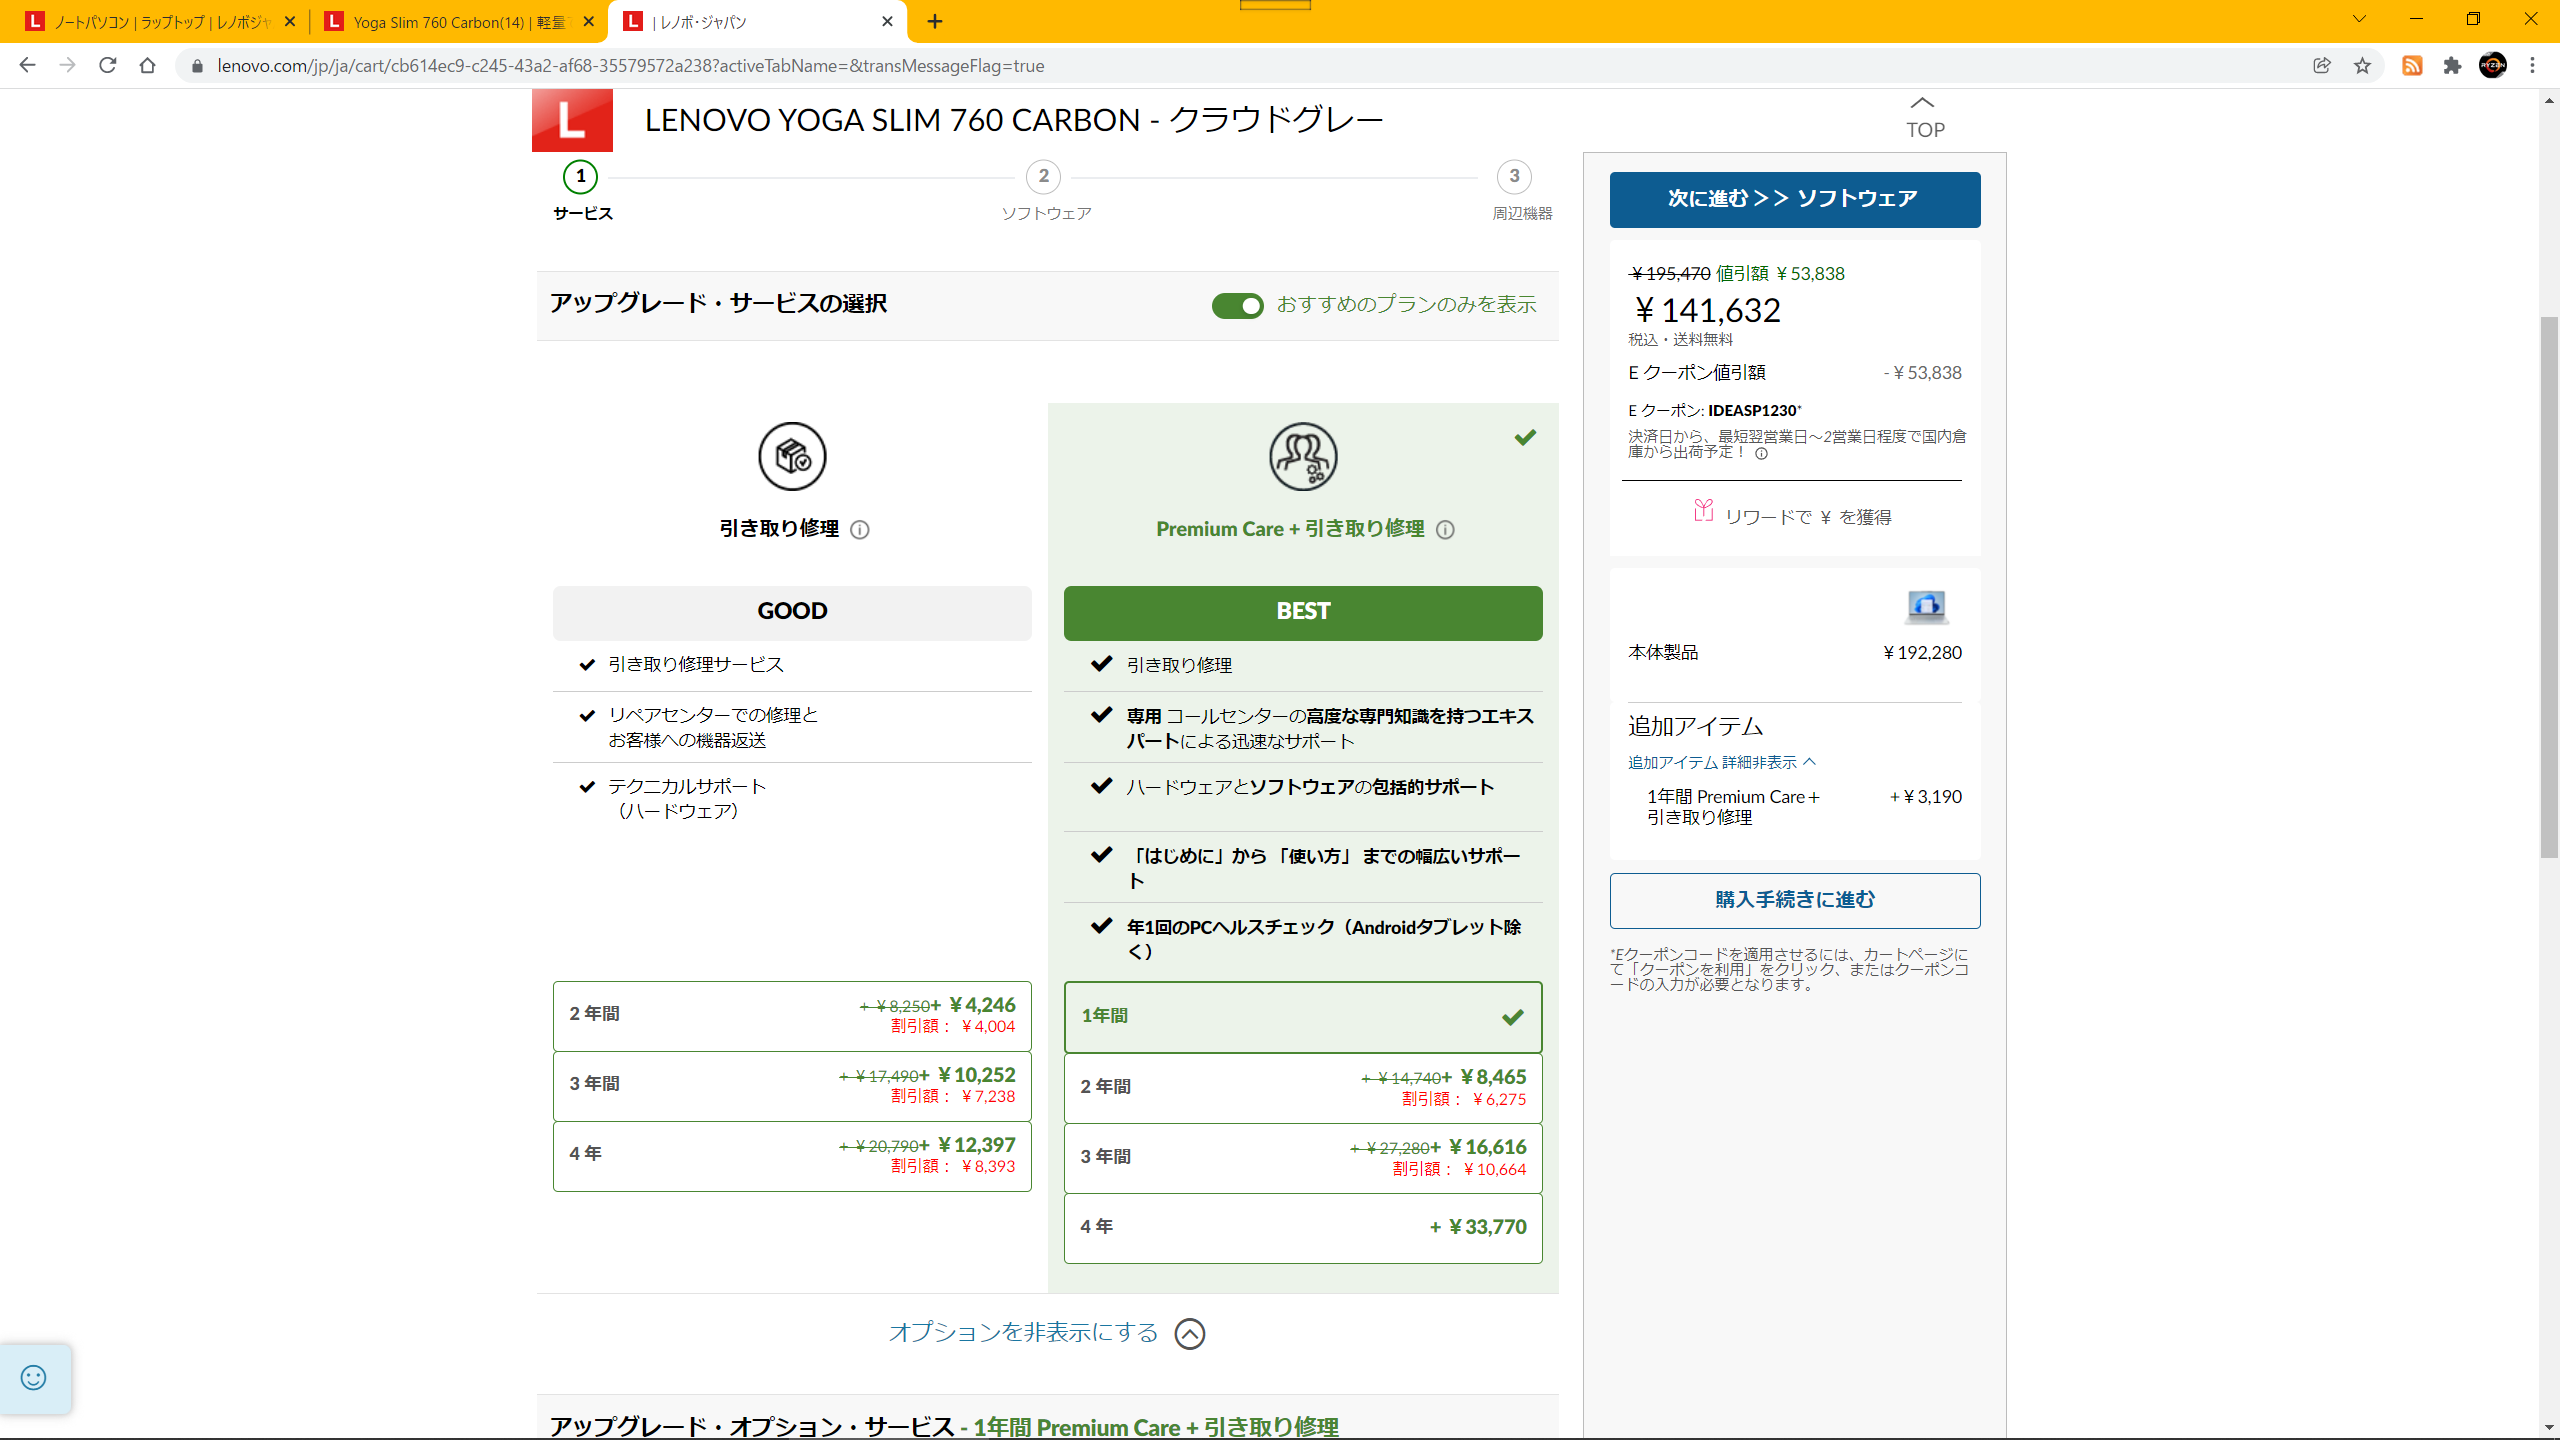Image resolution: width=2560 pixels, height=1440 pixels.
Task: Open the extensions puzzle menu
Action: [2452, 65]
